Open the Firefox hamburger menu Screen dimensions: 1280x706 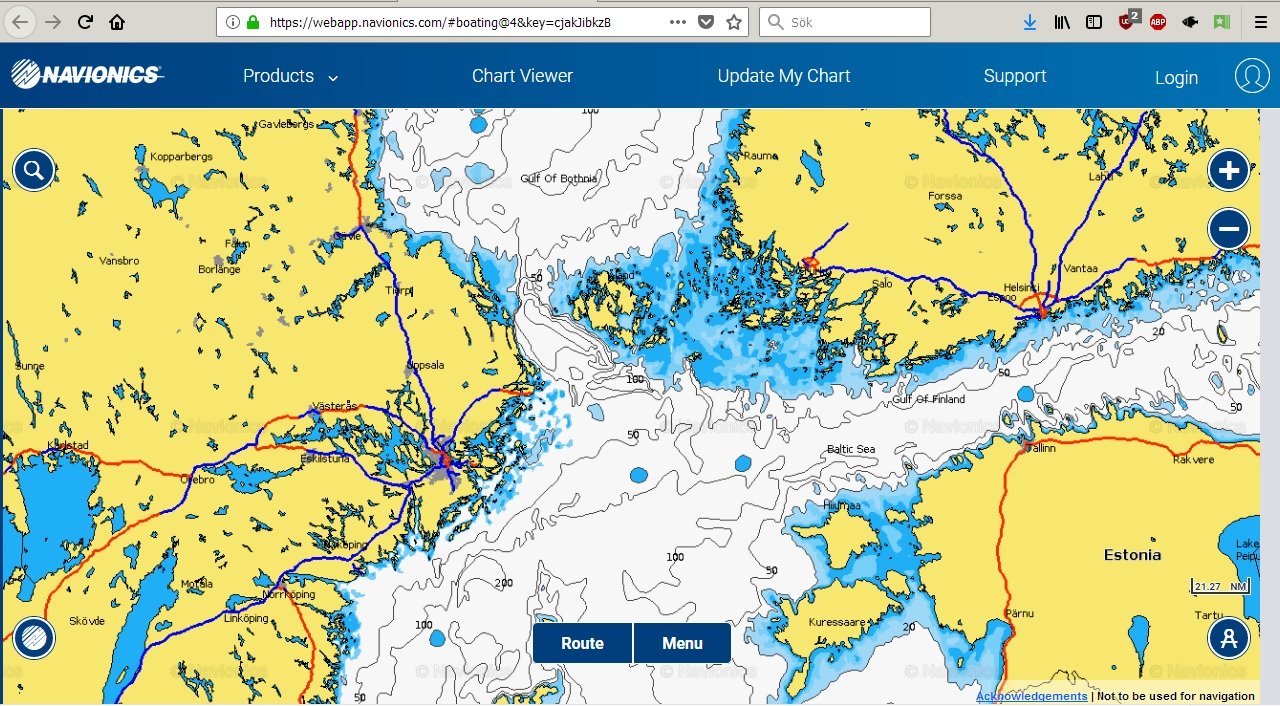pos(1260,22)
